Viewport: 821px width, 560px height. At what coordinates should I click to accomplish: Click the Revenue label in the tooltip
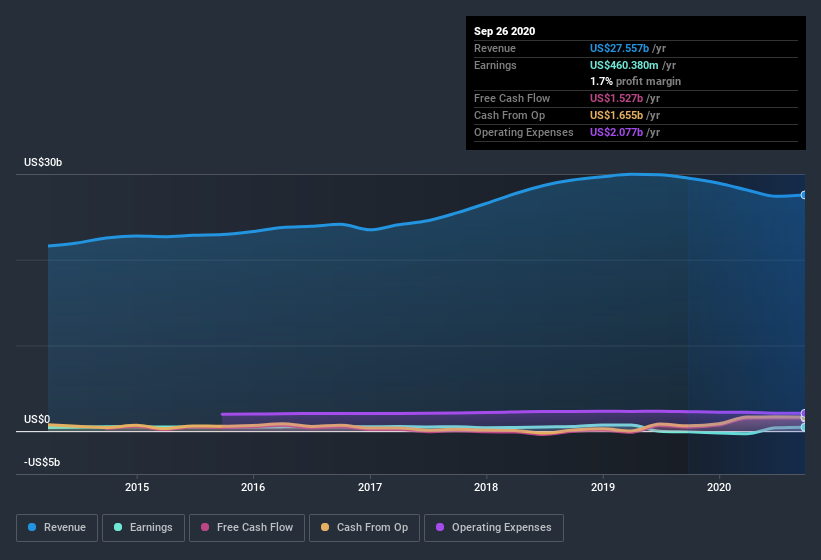495,48
